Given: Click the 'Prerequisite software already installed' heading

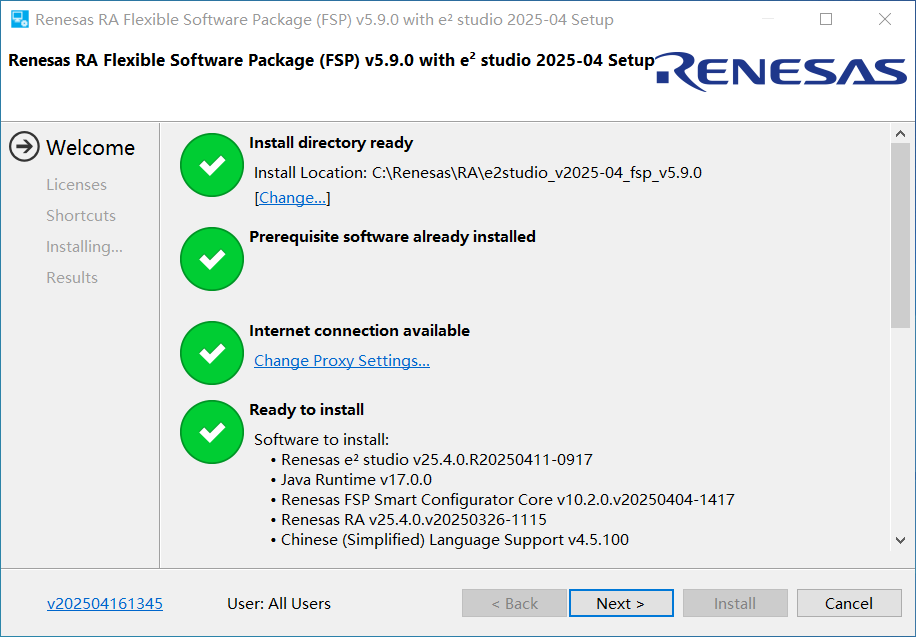Looking at the screenshot, I should coord(393,237).
